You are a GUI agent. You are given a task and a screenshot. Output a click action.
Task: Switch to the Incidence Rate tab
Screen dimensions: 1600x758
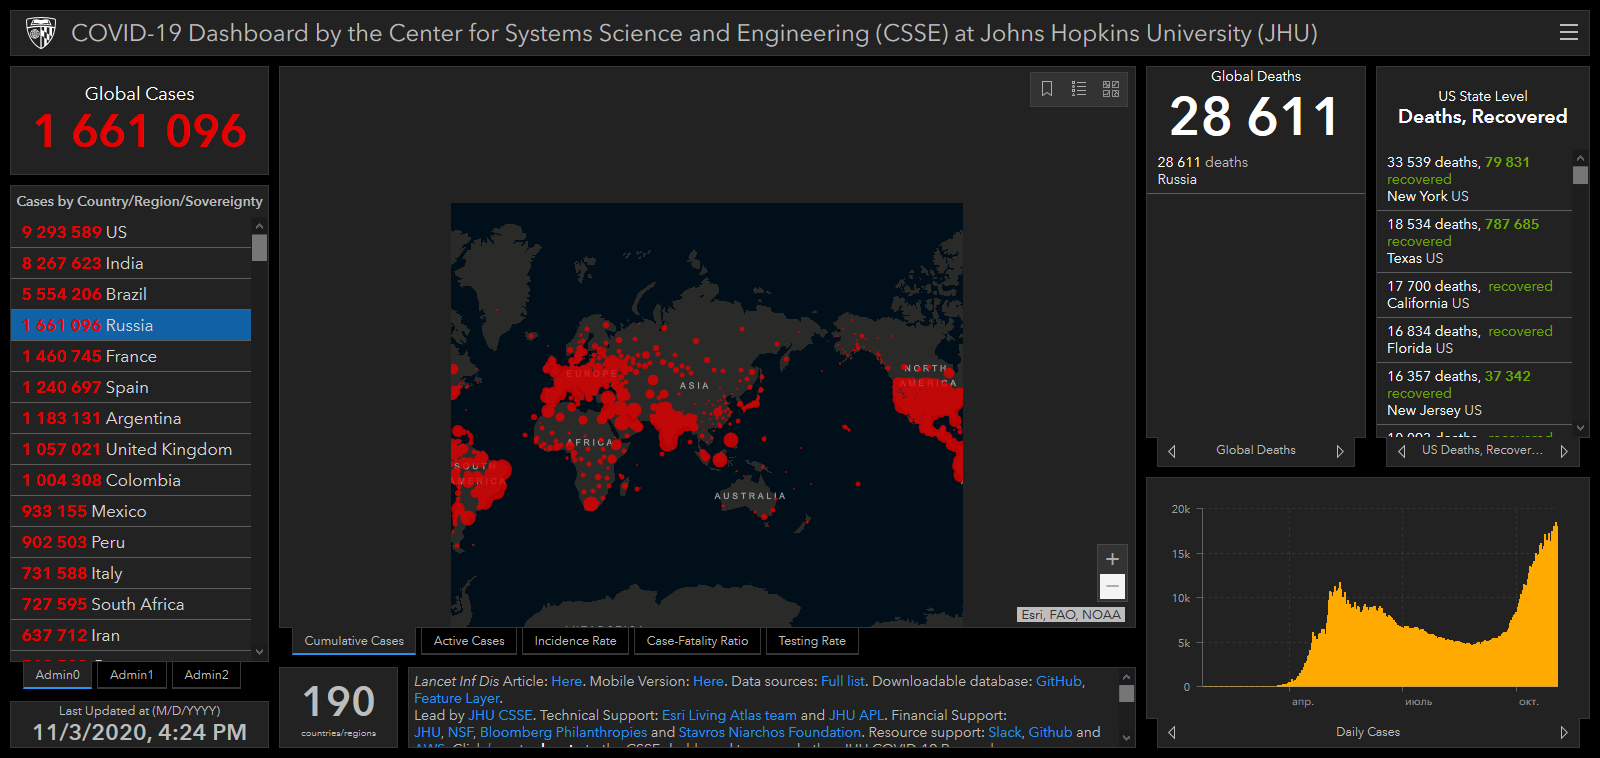pyautogui.click(x=575, y=641)
